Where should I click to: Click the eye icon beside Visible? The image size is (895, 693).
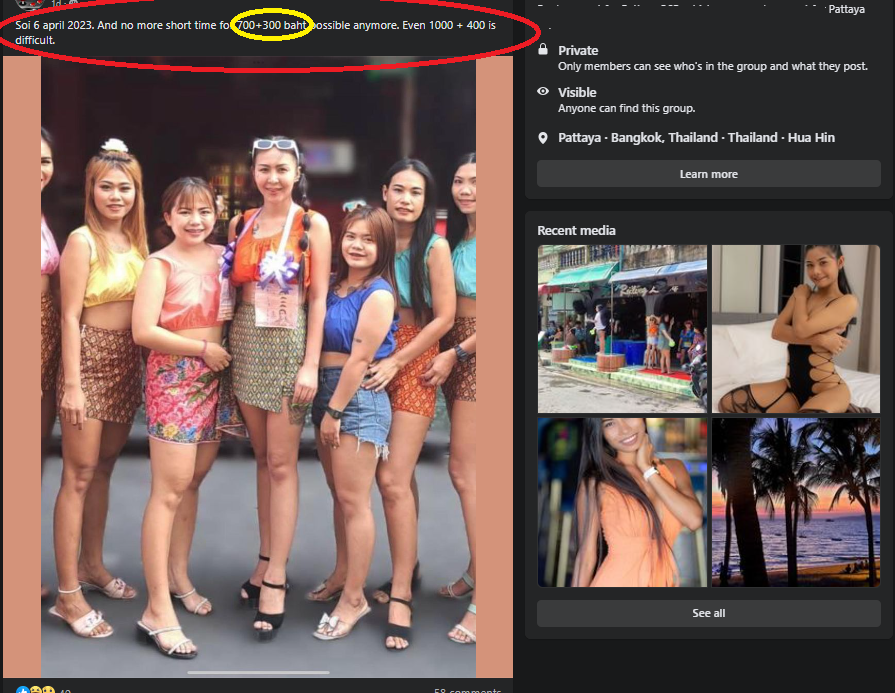point(543,92)
